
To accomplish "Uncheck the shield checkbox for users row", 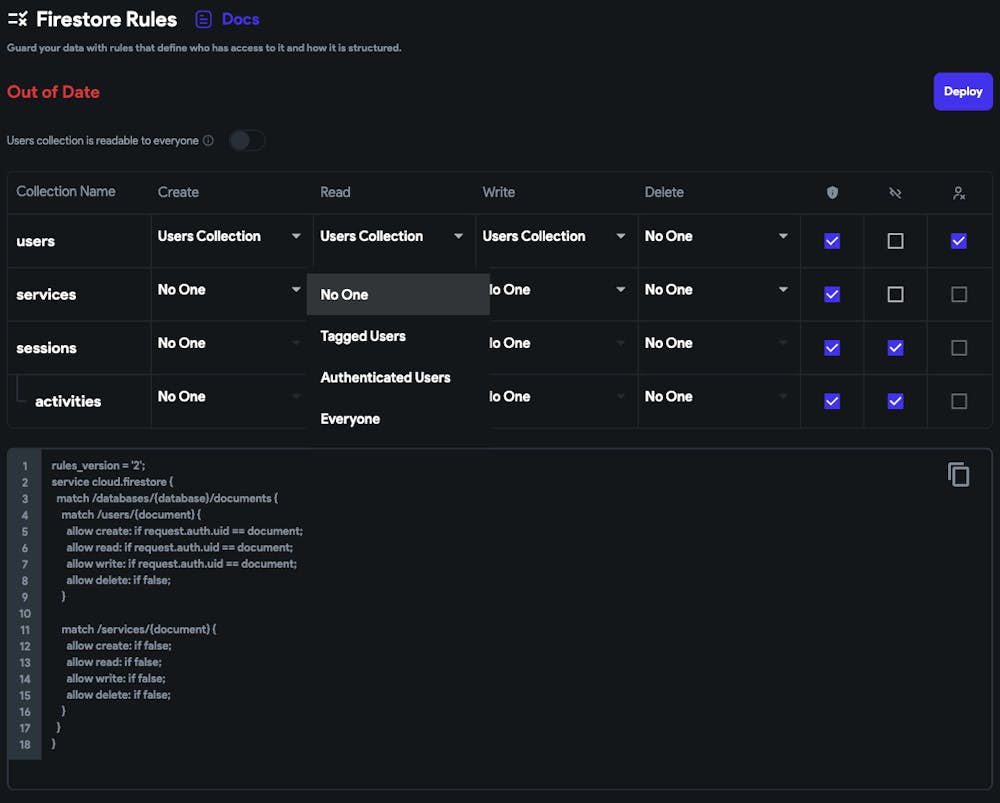I will pos(832,241).
